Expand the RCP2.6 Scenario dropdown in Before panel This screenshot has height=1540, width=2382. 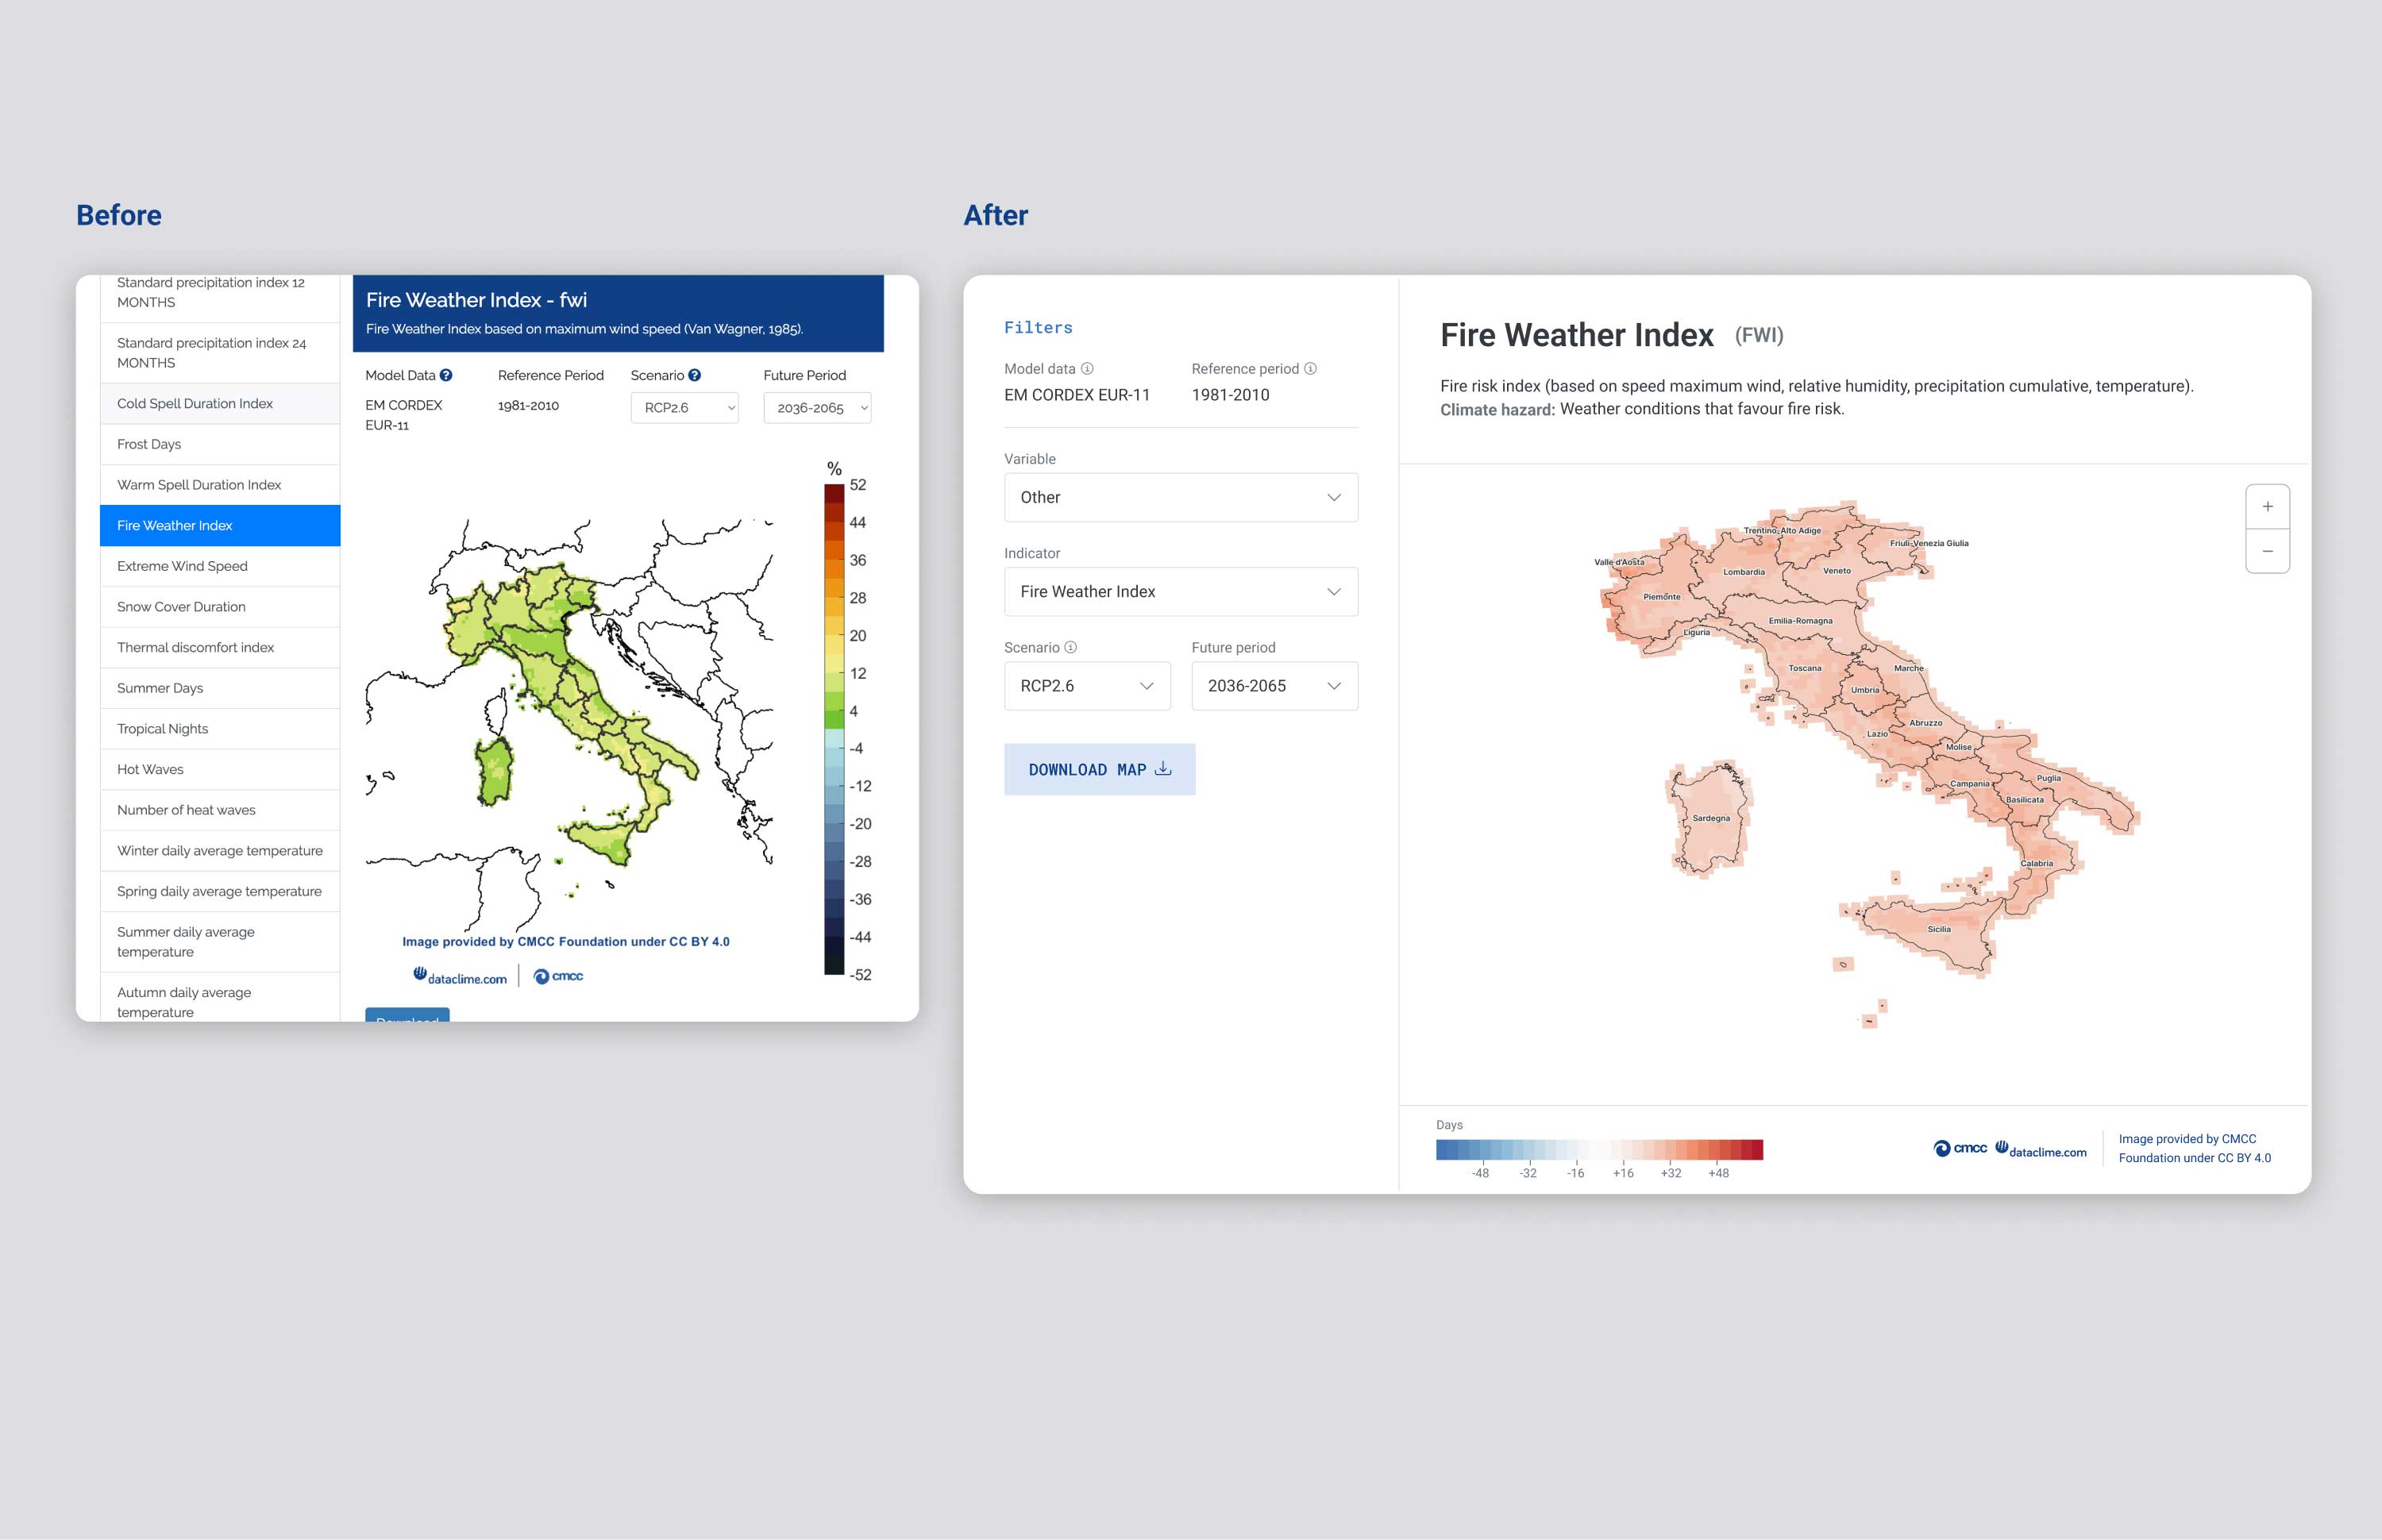click(684, 407)
